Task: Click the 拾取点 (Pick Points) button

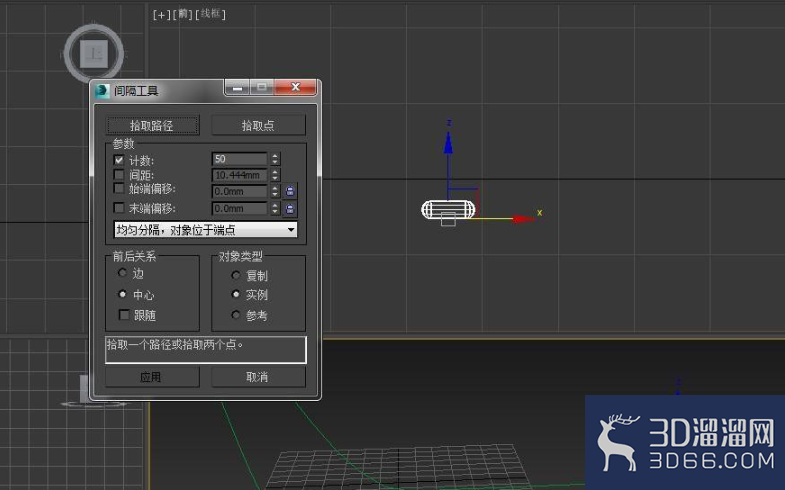Action: click(x=258, y=125)
